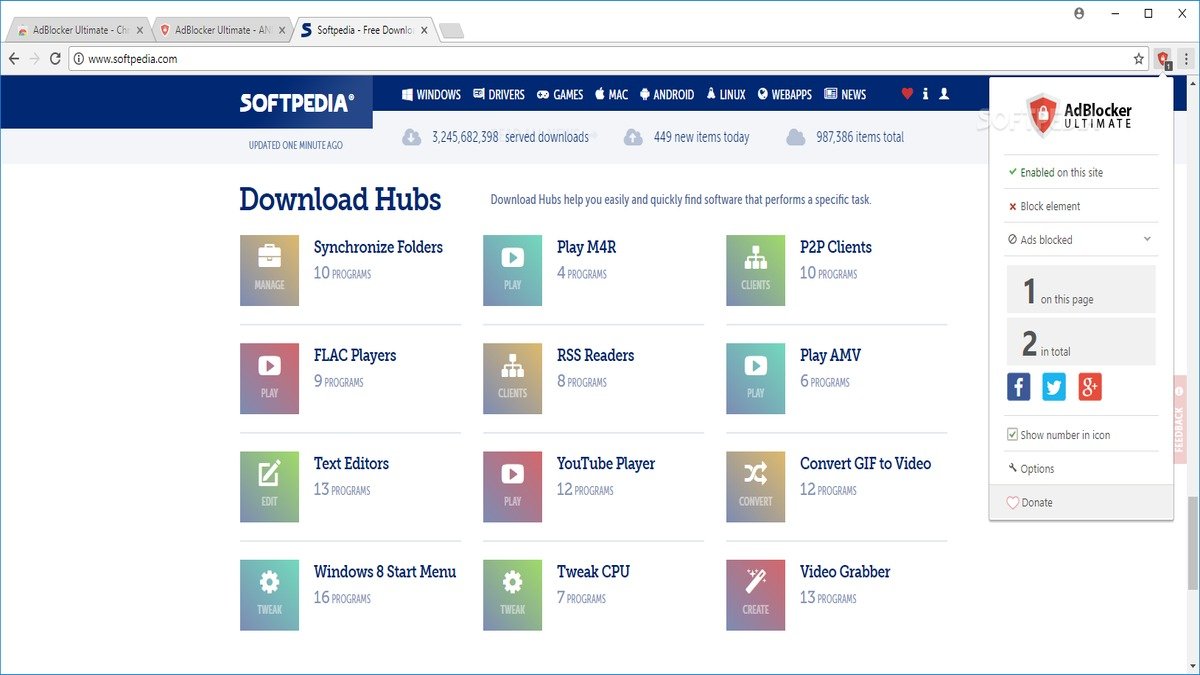This screenshot has height=675, width=1200.
Task: Open the Video Grabber hub link
Action: (845, 571)
